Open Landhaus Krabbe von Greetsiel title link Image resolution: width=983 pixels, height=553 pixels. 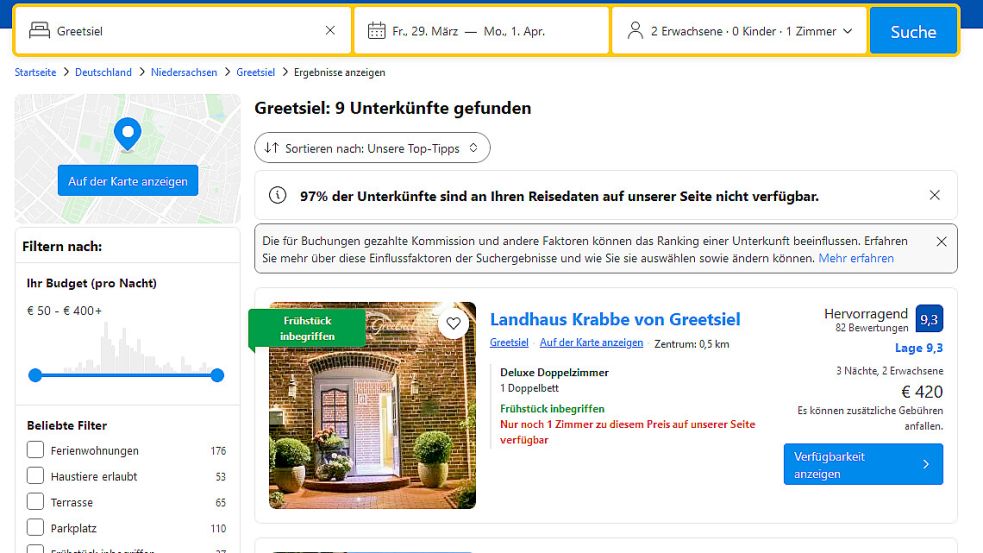click(x=615, y=319)
